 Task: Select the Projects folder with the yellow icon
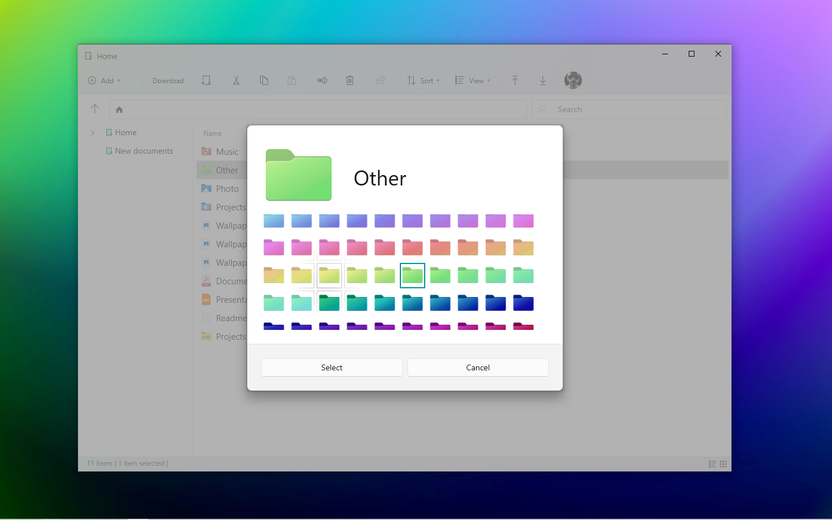click(x=223, y=337)
